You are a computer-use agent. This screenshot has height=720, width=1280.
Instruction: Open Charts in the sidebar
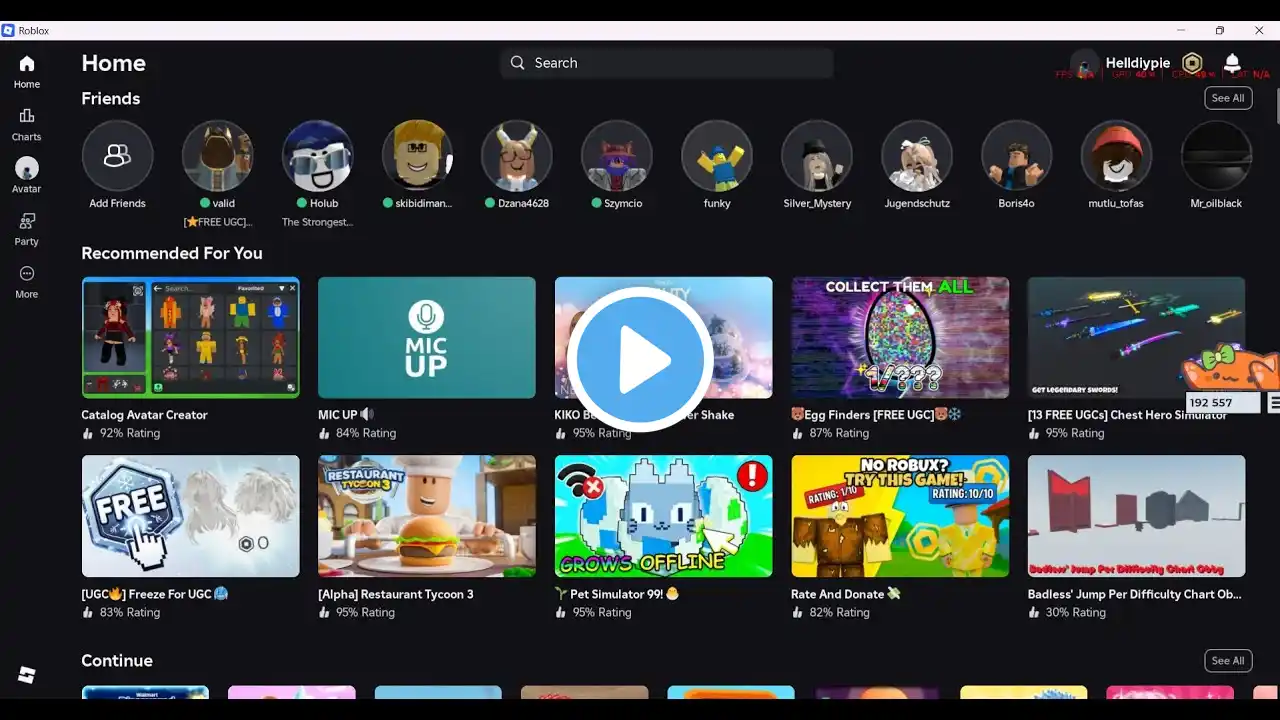[x=27, y=116]
